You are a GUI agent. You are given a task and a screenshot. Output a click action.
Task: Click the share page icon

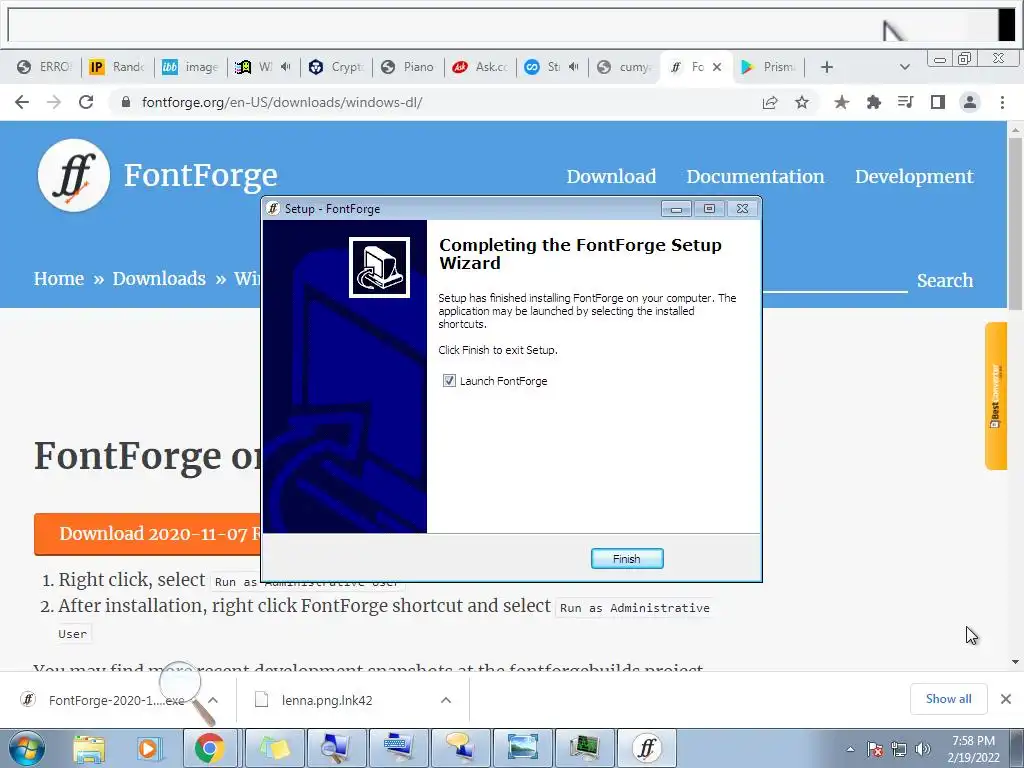tap(770, 103)
